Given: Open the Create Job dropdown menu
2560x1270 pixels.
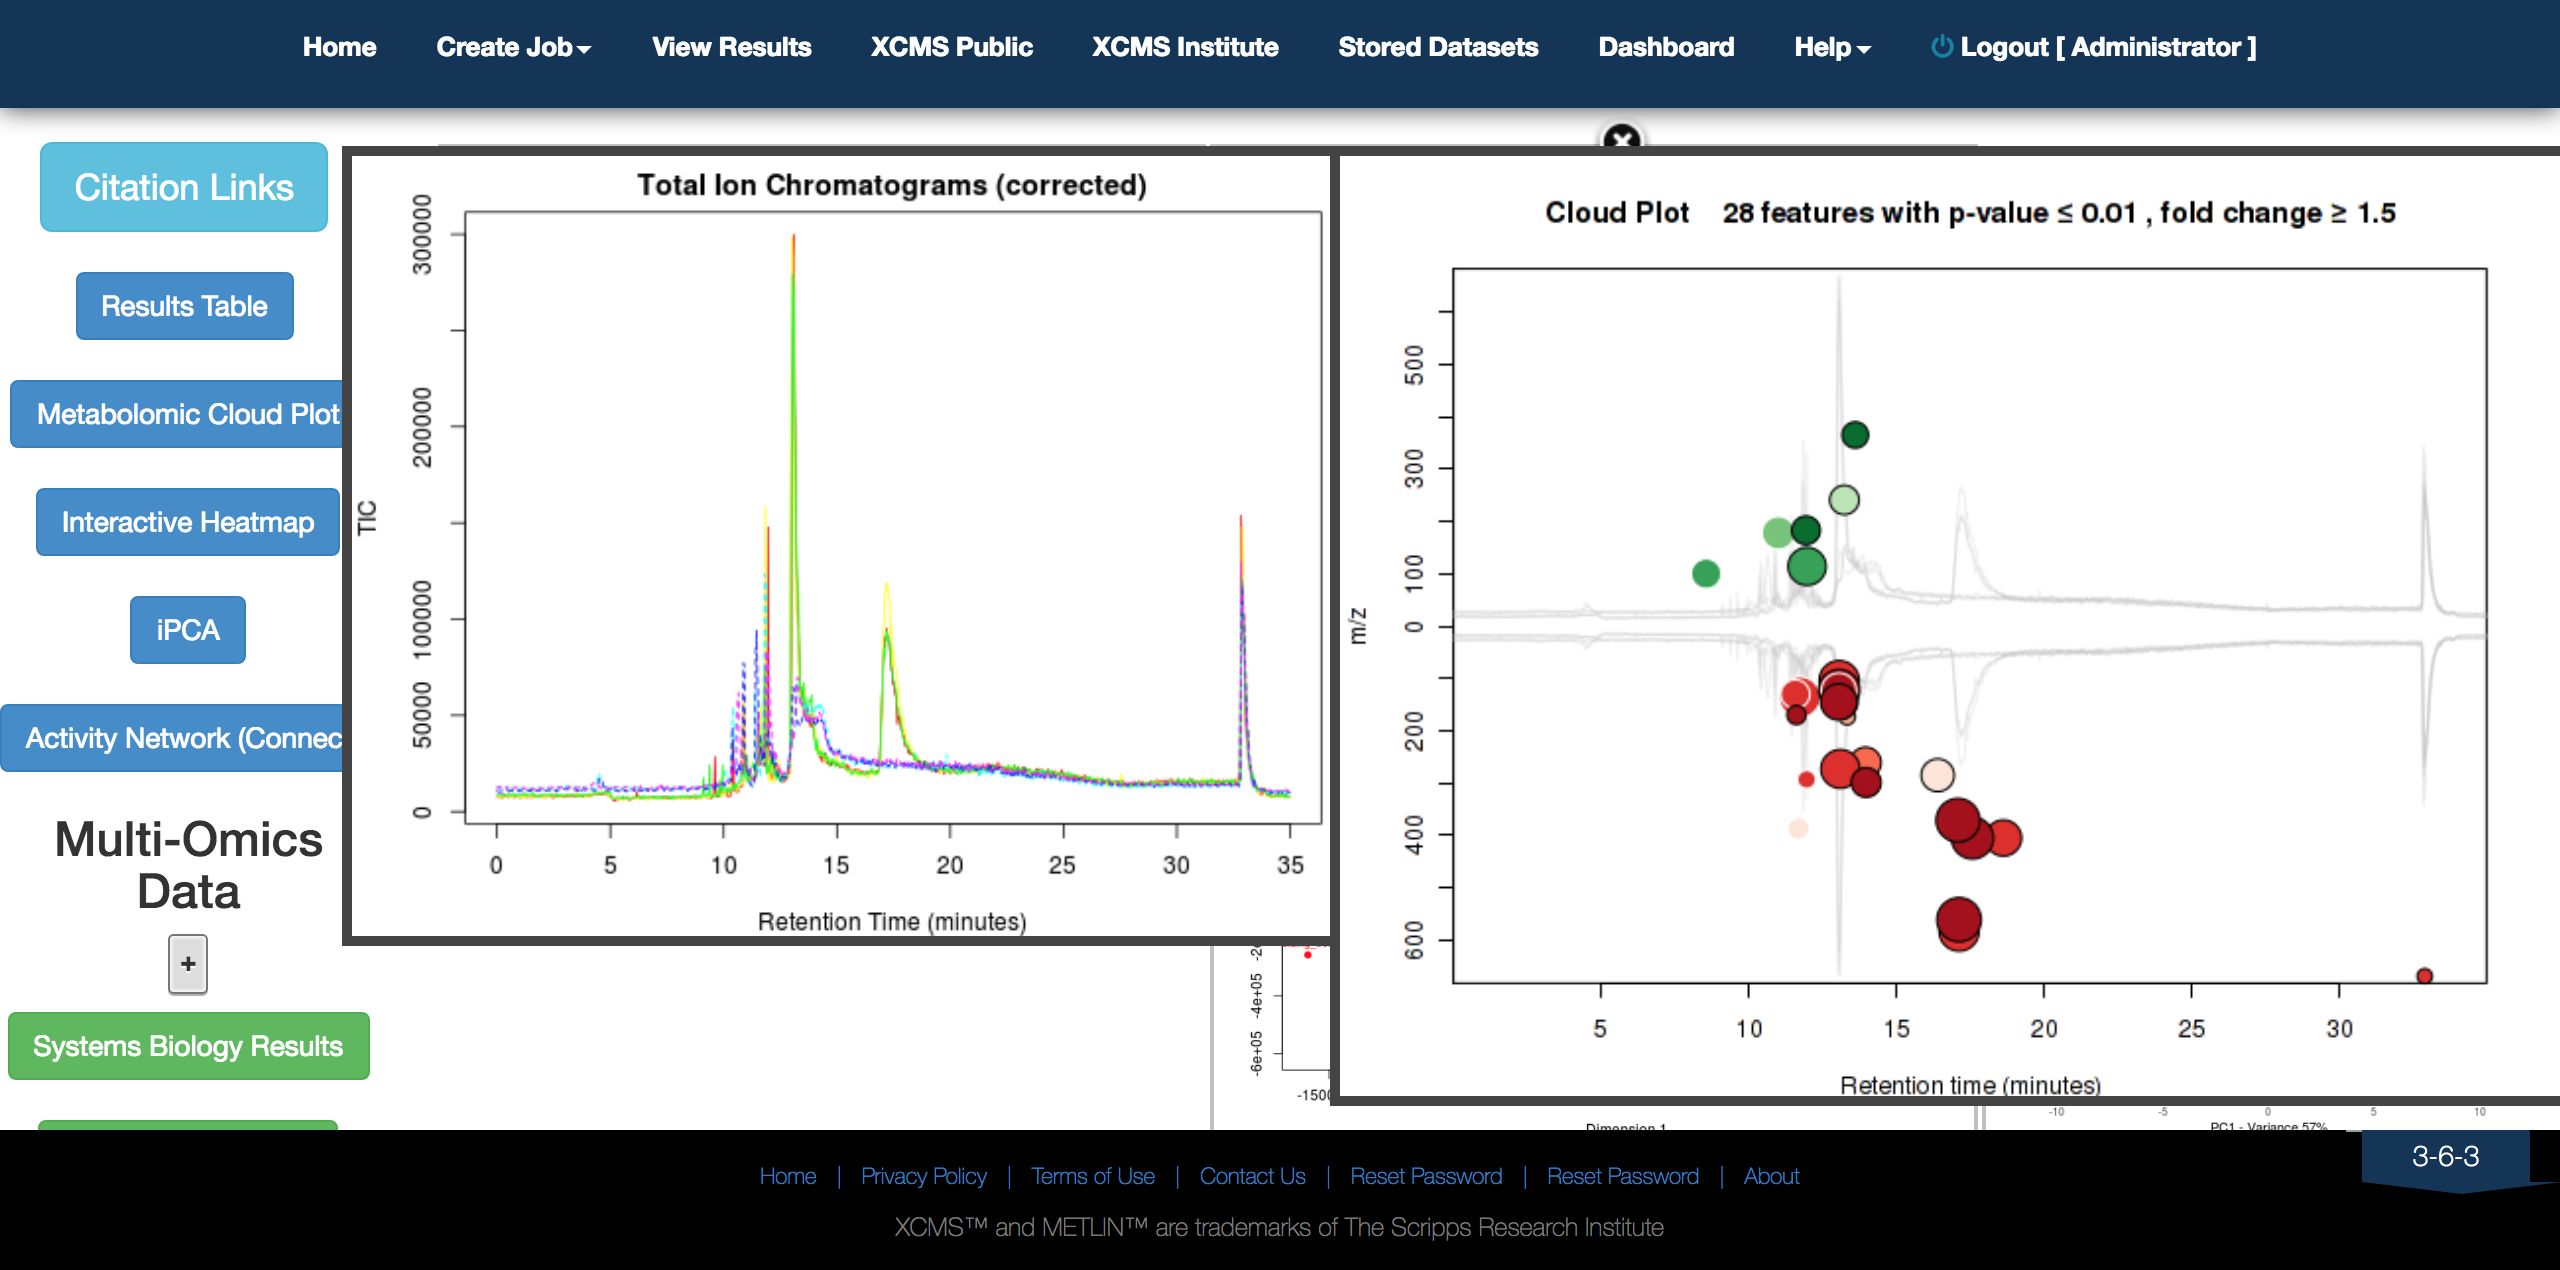Looking at the screenshot, I should pos(513,47).
